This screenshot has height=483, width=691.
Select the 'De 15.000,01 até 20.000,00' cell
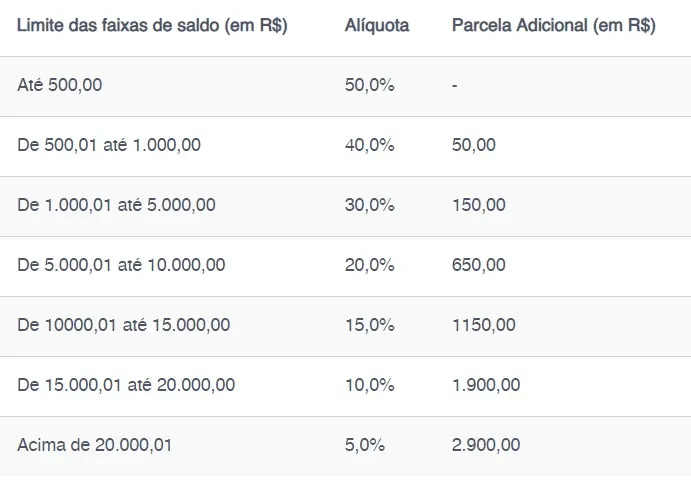coord(126,385)
